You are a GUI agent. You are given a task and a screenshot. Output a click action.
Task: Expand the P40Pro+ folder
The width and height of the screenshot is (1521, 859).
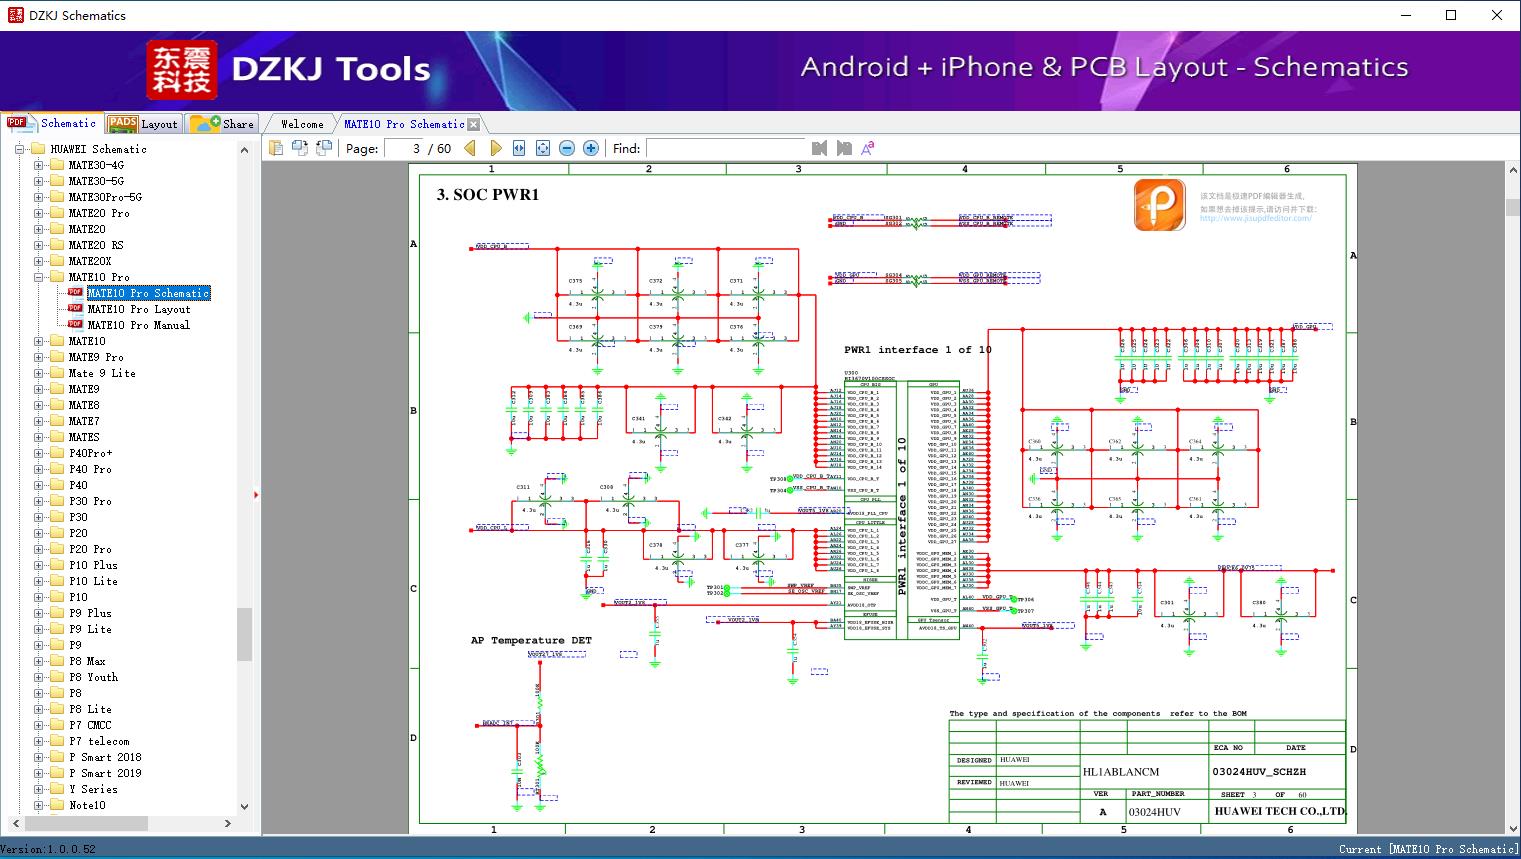click(39, 453)
